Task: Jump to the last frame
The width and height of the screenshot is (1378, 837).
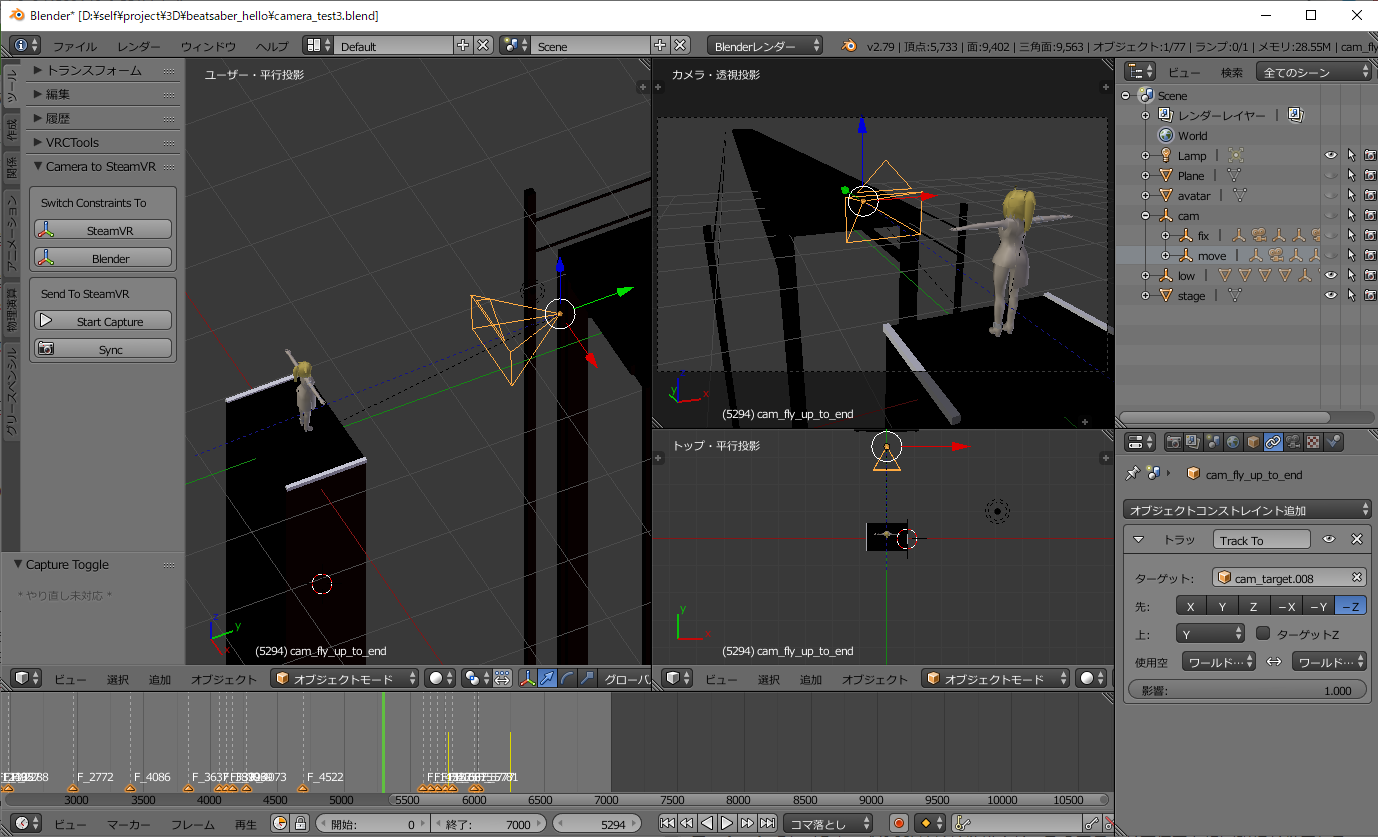Action: click(x=767, y=823)
